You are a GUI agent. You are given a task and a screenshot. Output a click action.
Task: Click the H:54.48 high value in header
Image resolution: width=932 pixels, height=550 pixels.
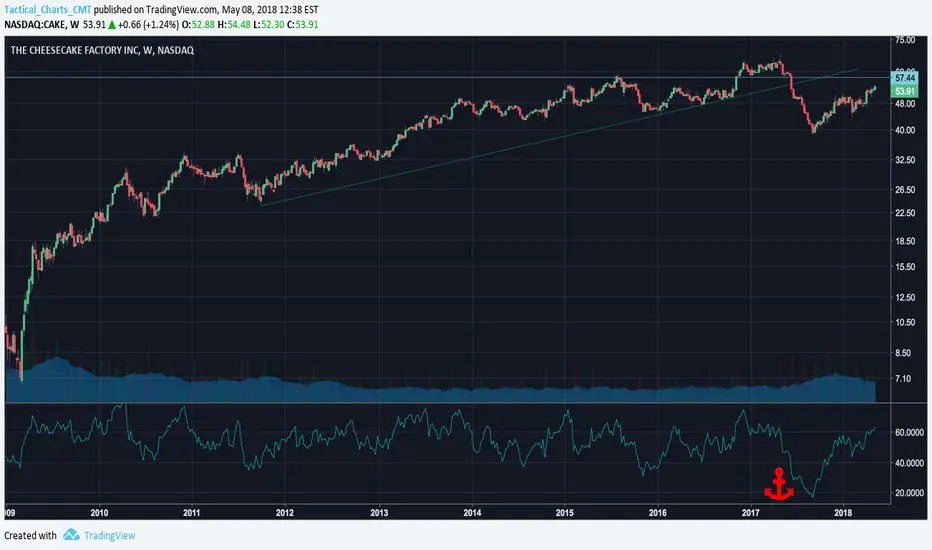232,25
